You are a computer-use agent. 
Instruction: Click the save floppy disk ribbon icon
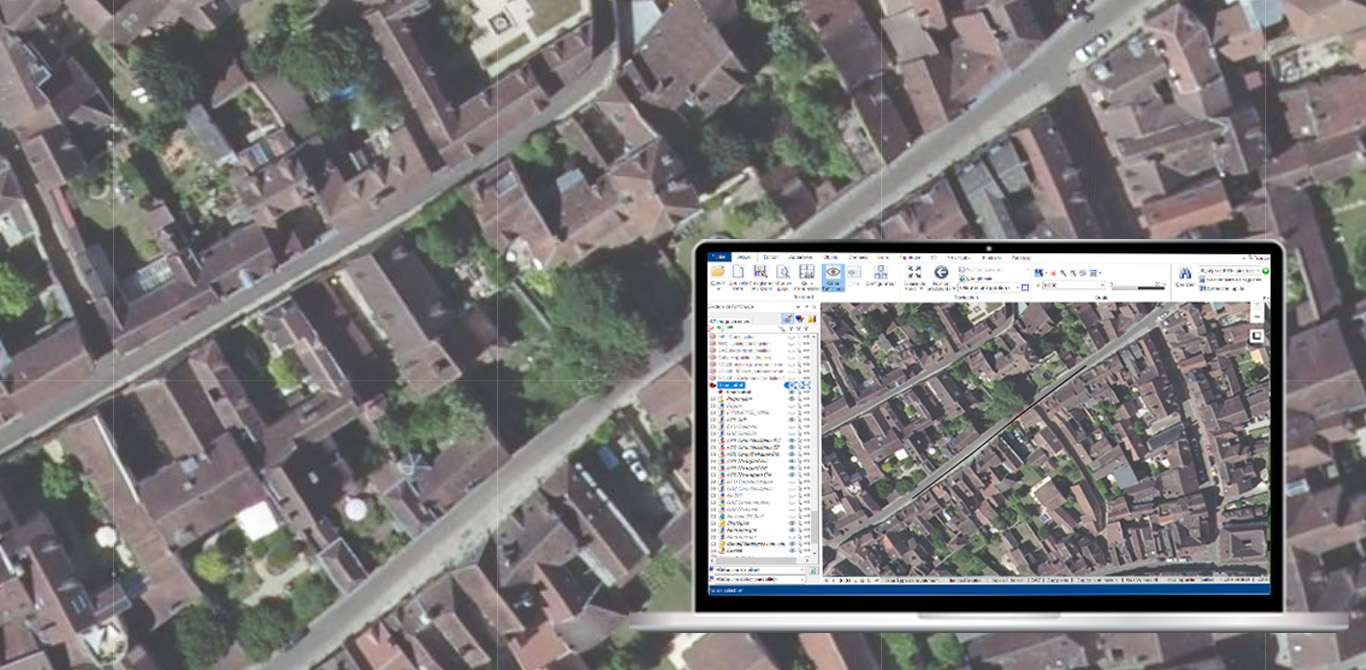pyautogui.click(x=760, y=271)
